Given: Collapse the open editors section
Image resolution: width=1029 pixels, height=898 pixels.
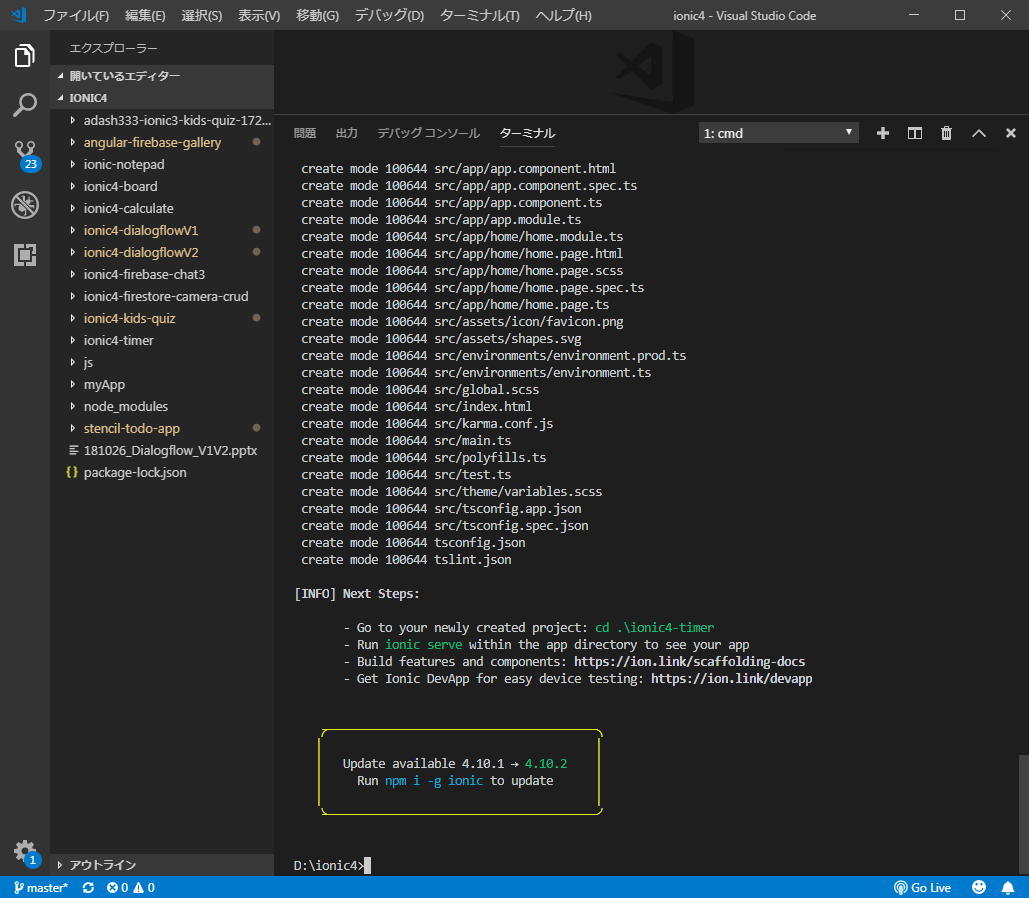Looking at the screenshot, I should [162, 75].
